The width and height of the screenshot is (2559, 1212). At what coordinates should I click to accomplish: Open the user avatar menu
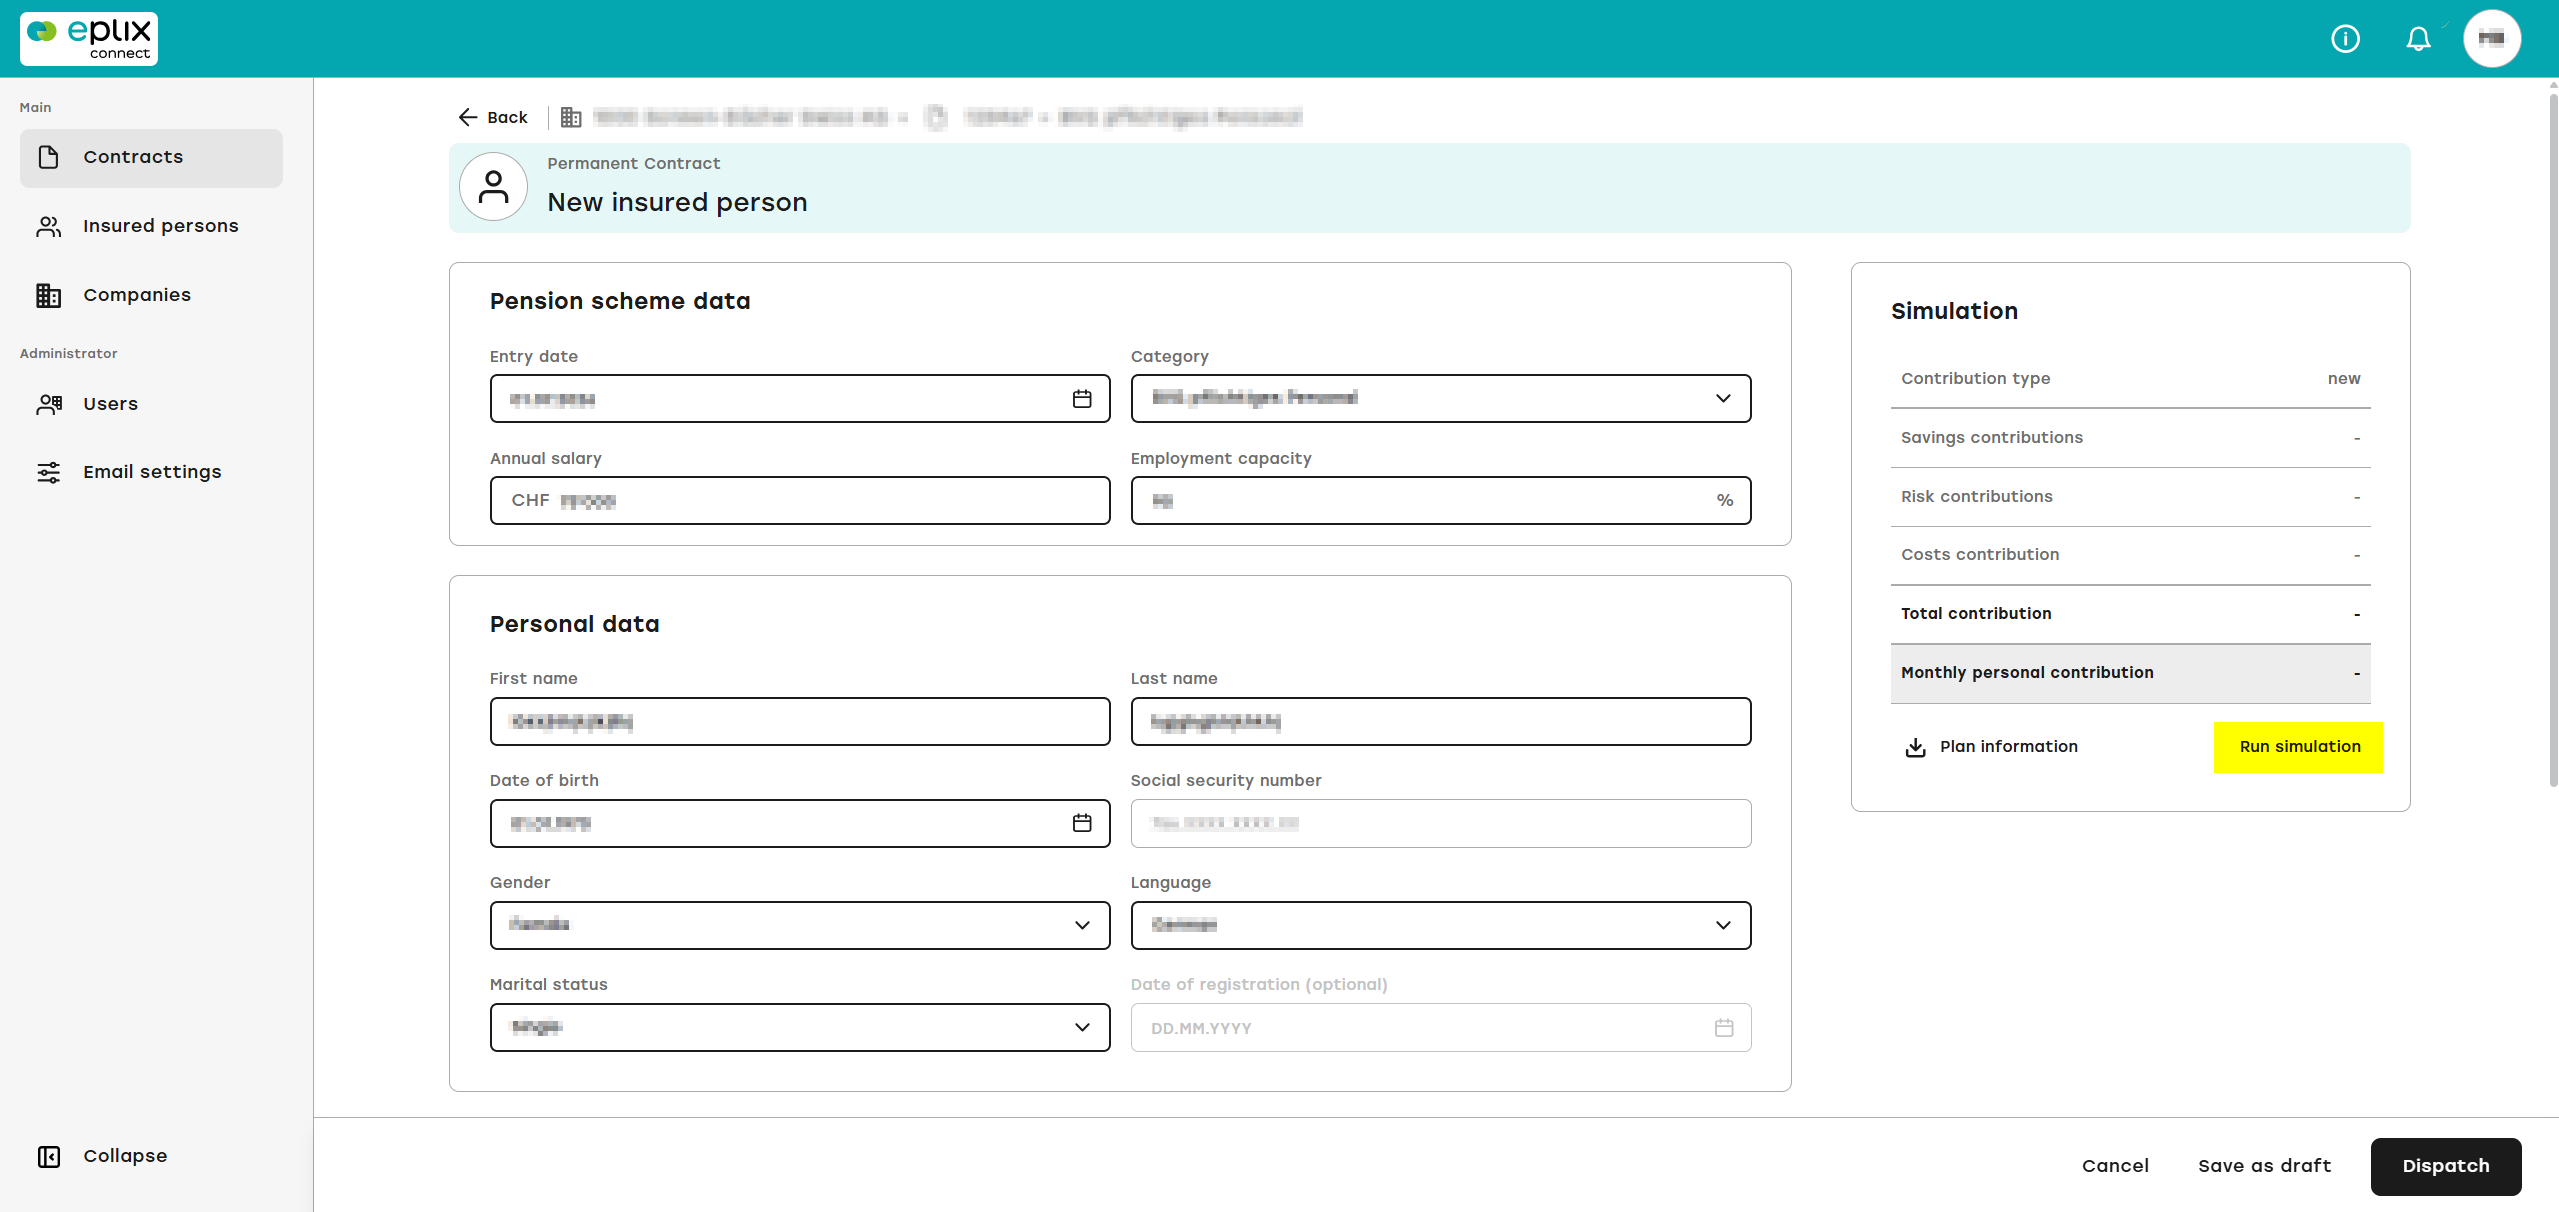coord(2492,39)
